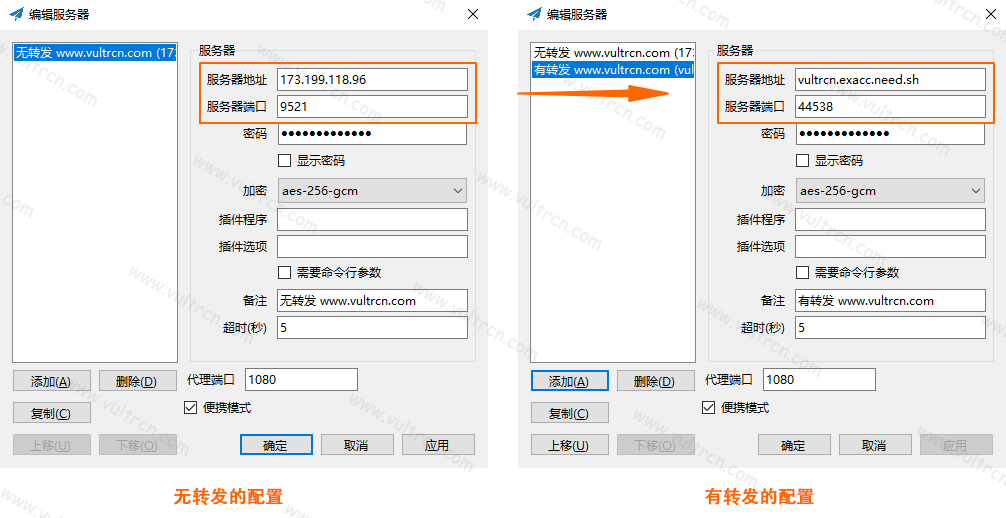1006x518 pixels.
Task: Click 复制(C) button in left window
Action: 51,413
